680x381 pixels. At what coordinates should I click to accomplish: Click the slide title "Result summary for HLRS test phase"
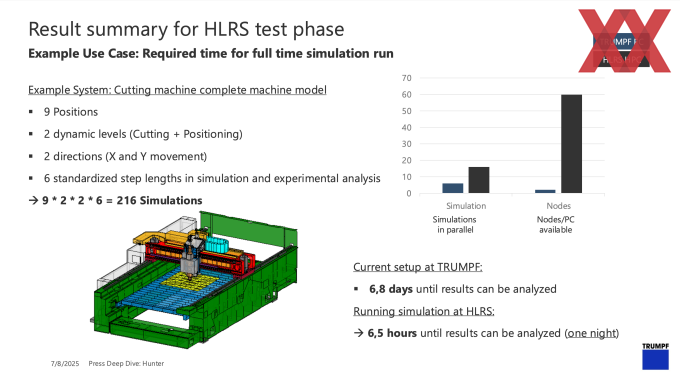pyautogui.click(x=186, y=29)
